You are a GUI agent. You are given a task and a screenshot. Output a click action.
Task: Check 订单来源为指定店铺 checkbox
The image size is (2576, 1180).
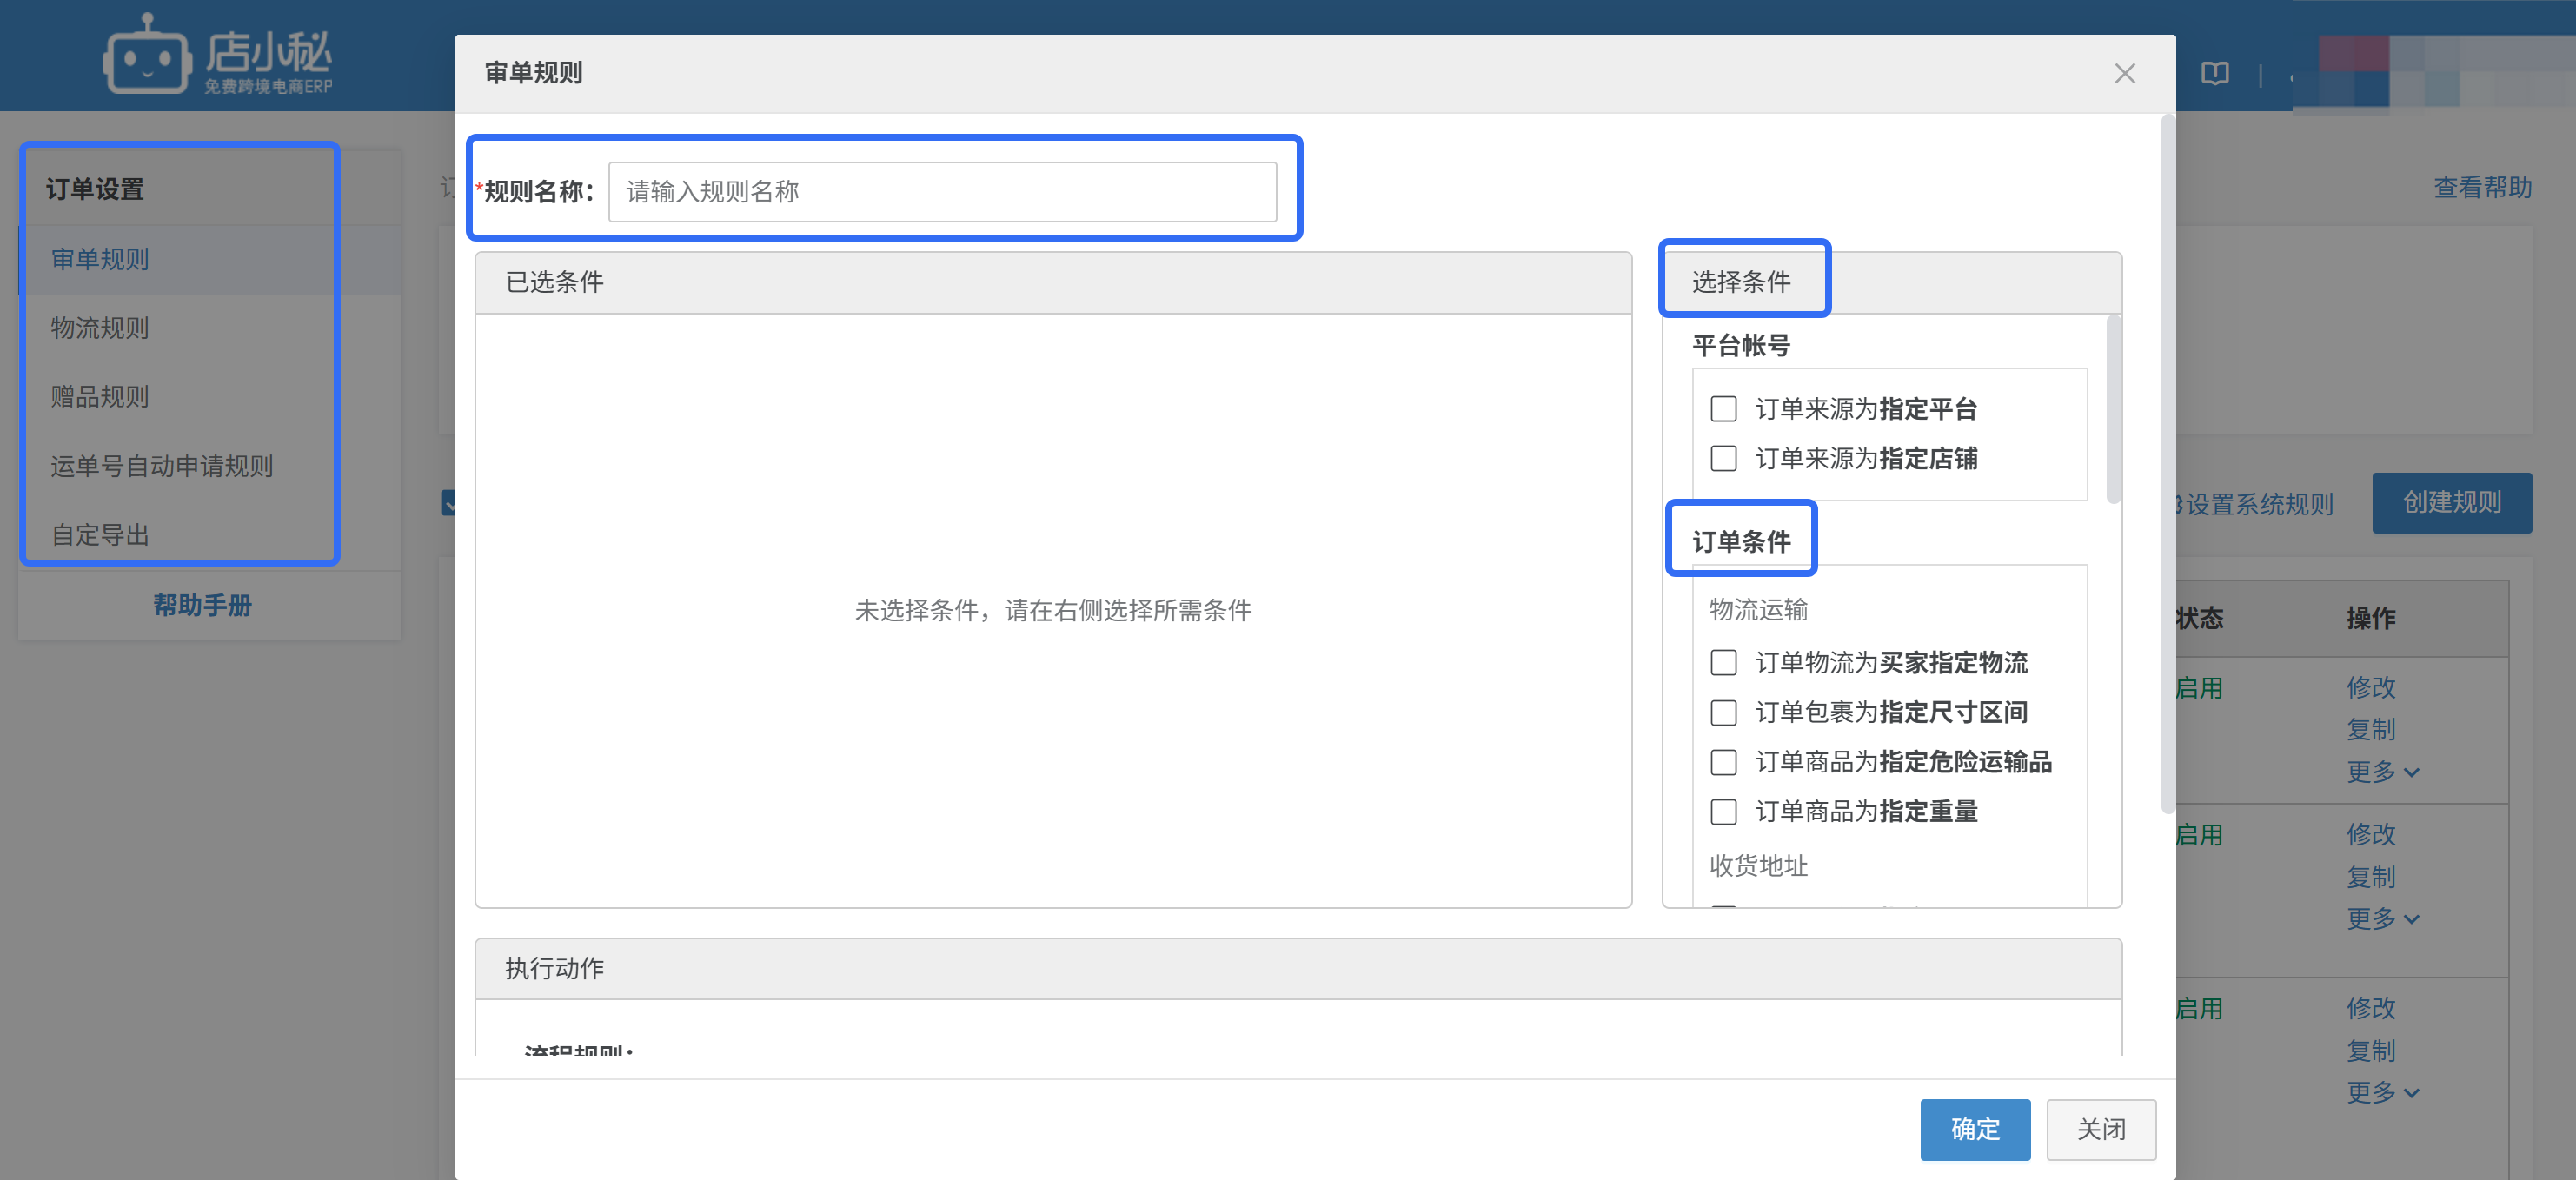coord(1723,459)
